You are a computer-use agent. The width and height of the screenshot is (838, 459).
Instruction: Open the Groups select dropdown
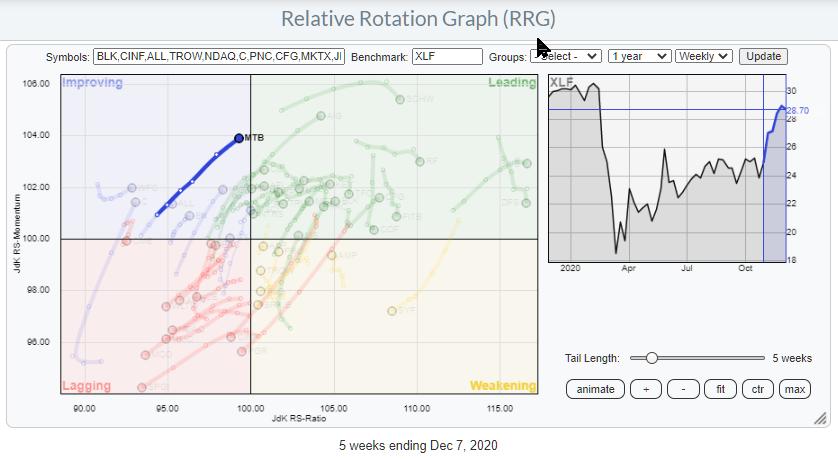click(566, 57)
